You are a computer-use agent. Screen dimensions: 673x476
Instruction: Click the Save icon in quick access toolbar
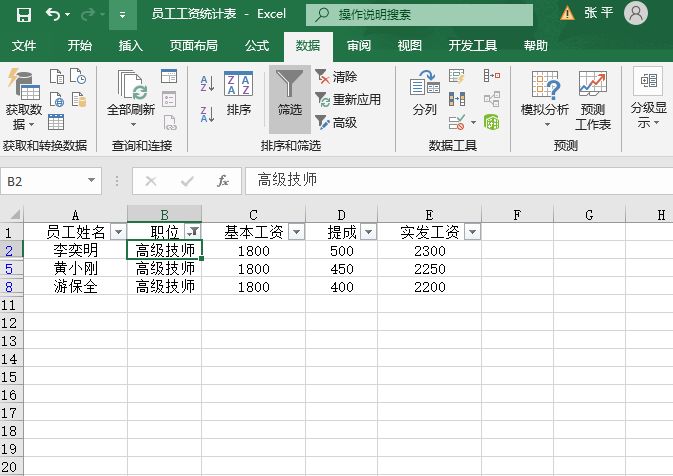click(x=24, y=15)
